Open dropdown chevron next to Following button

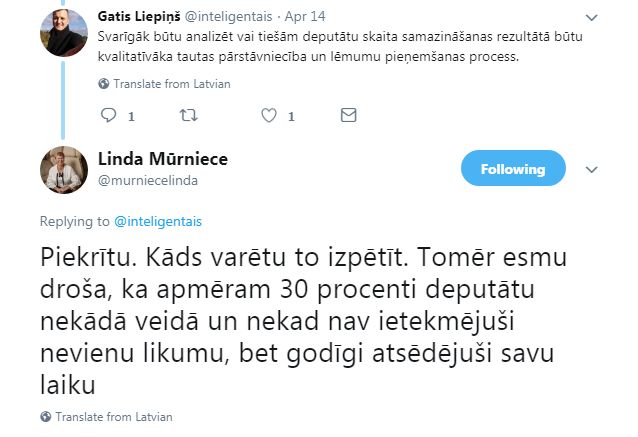point(590,168)
